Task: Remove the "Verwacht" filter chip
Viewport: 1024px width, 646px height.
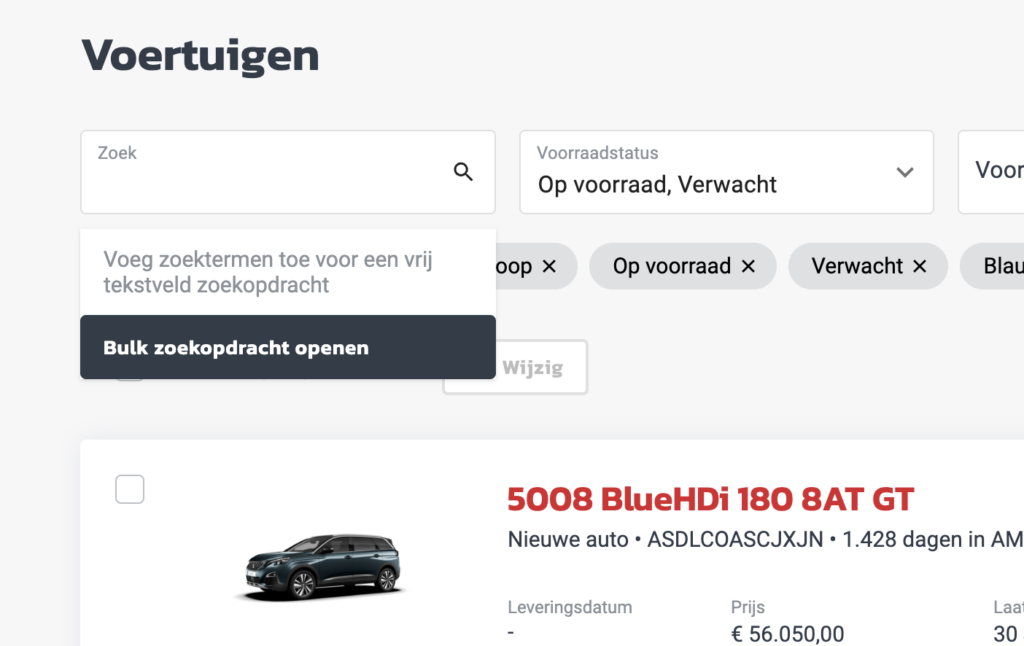Action: click(919, 267)
